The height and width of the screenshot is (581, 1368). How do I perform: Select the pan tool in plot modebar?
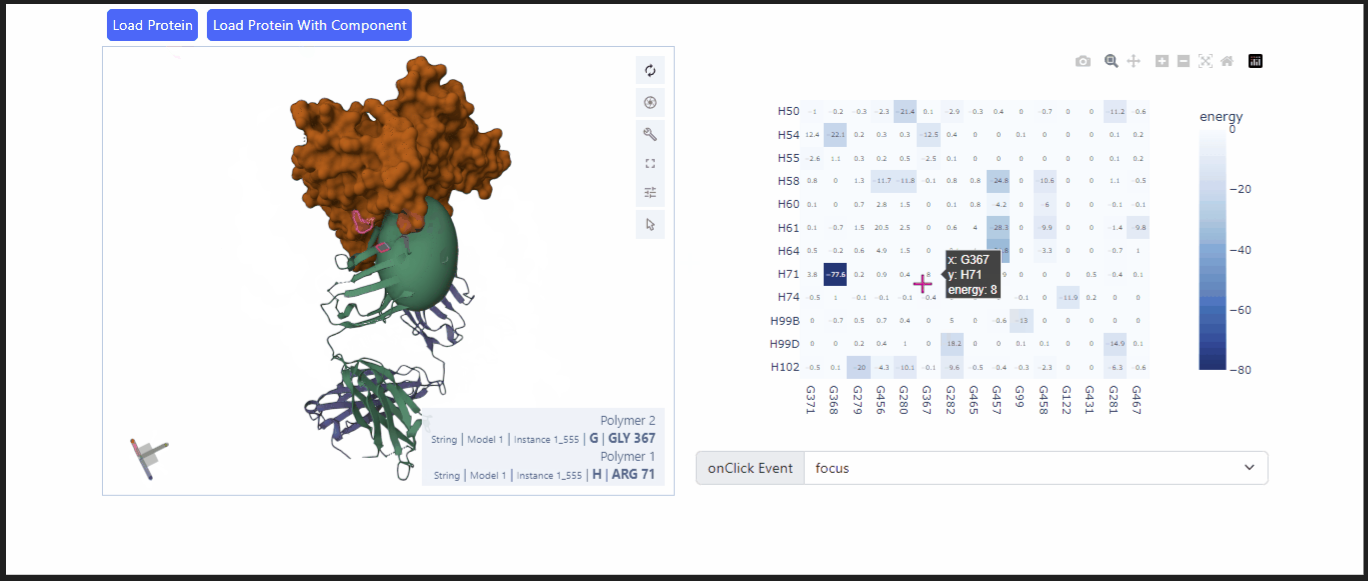pyautogui.click(x=1133, y=61)
